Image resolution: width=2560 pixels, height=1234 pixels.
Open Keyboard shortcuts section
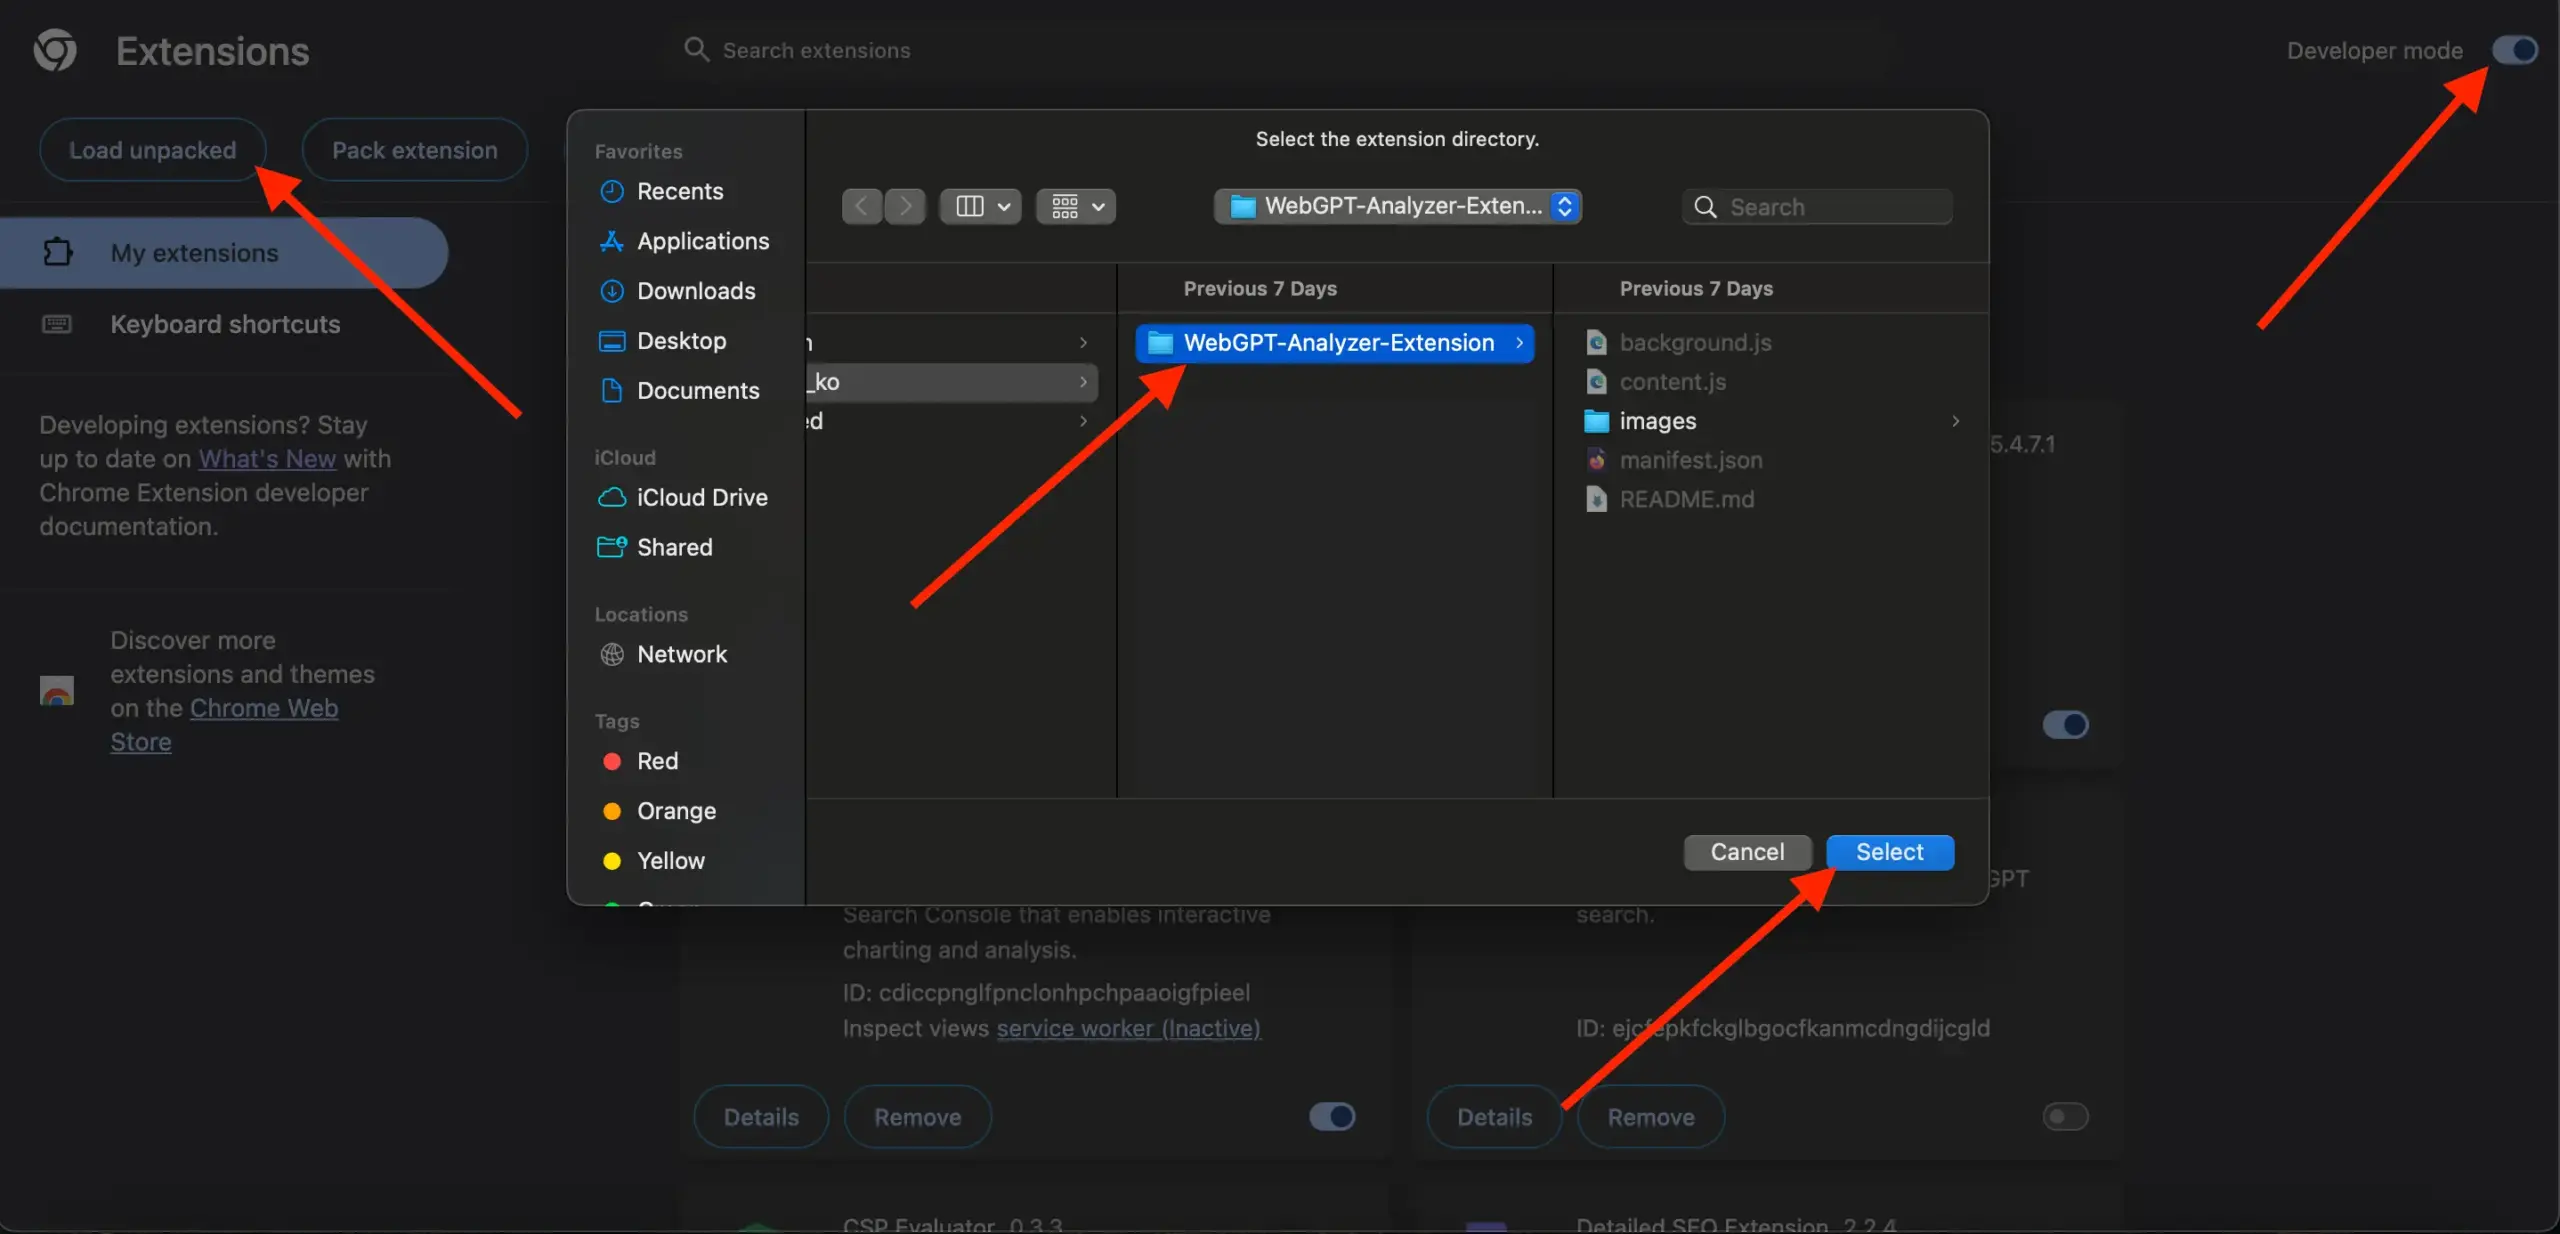(x=225, y=324)
